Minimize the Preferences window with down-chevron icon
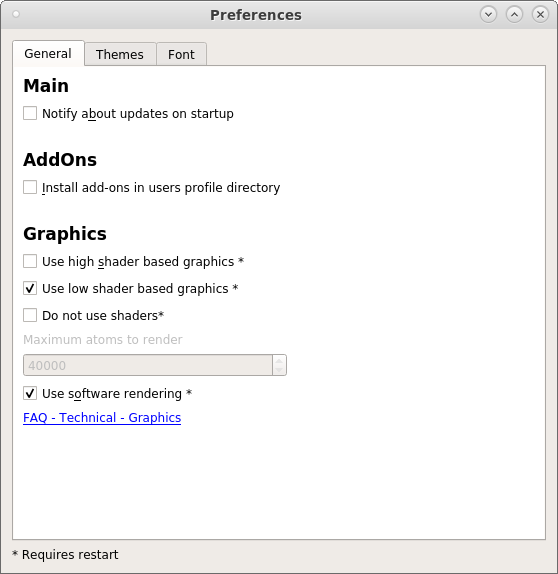The image size is (558, 574). click(488, 15)
